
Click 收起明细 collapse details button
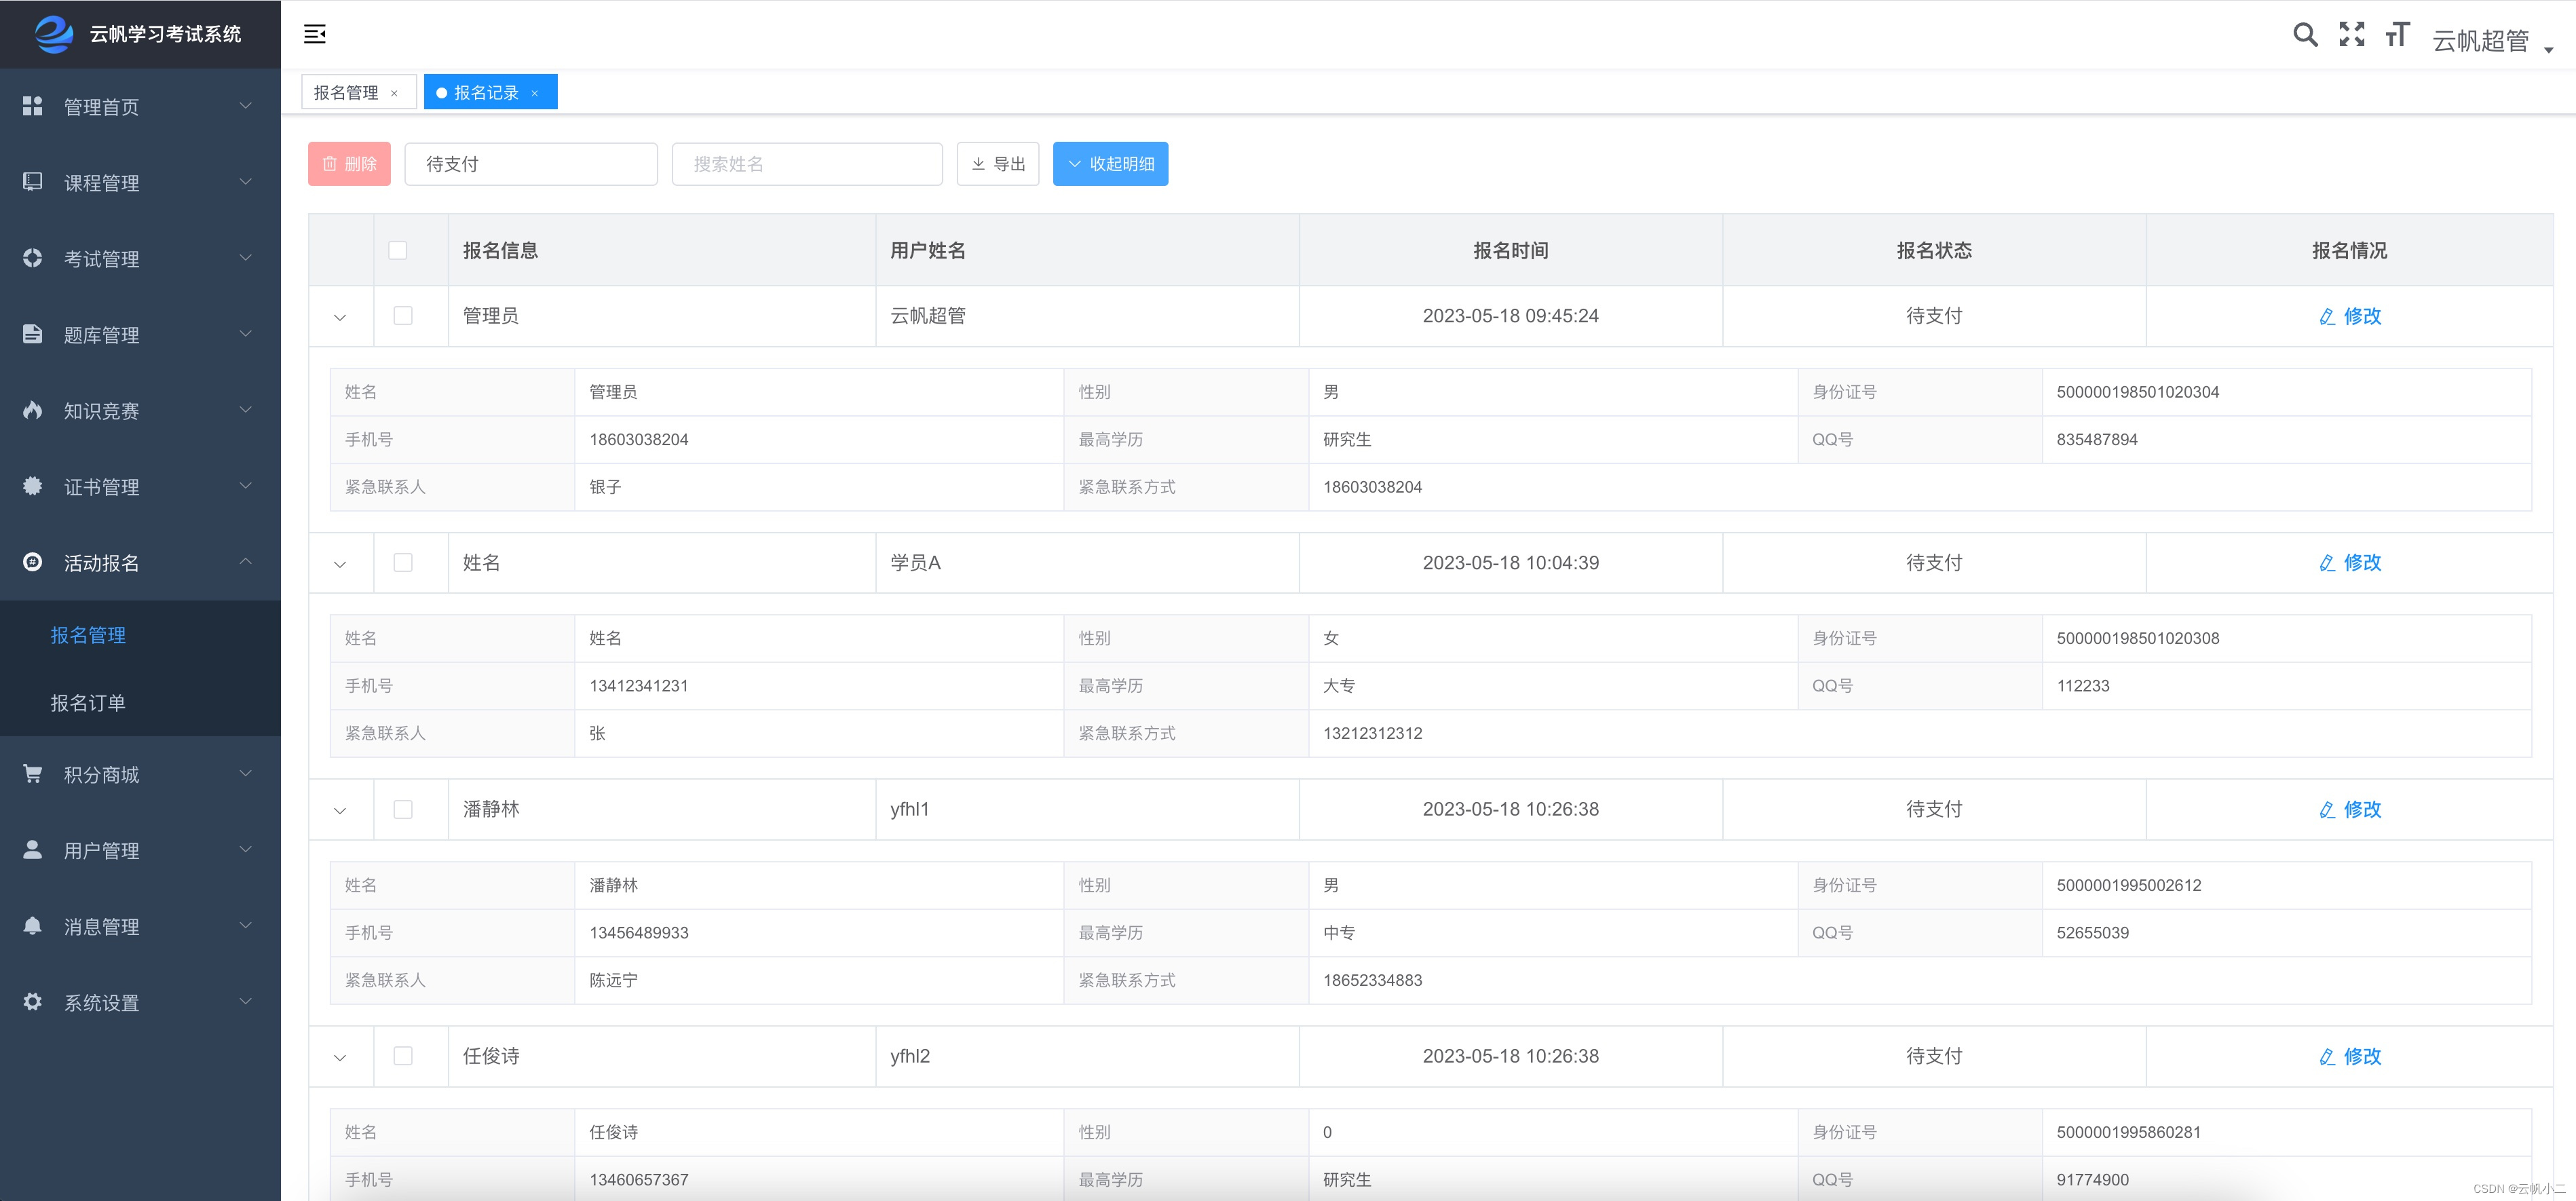pos(1110,164)
